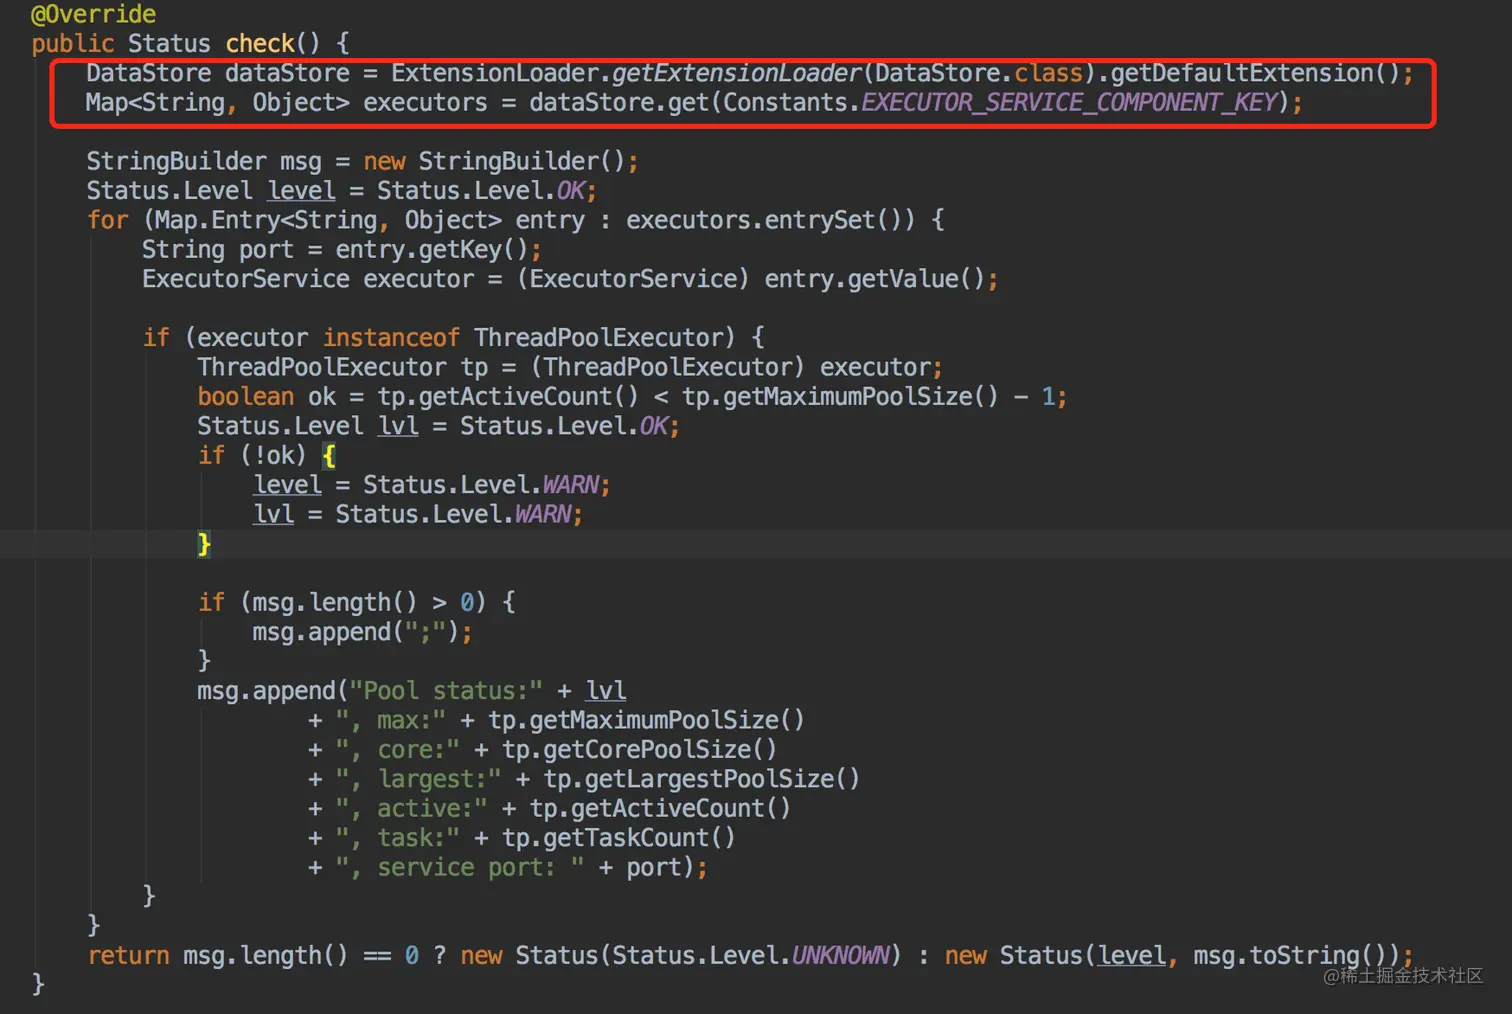1512x1014 pixels.
Task: Click "Pool status:" string literal
Action: 446,691
